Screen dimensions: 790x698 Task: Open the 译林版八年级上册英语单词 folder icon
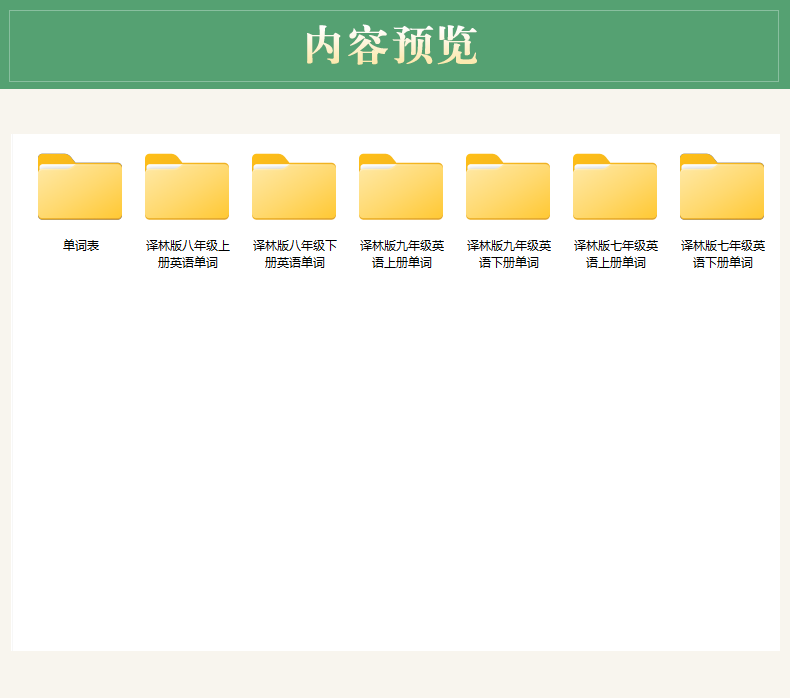coord(187,186)
